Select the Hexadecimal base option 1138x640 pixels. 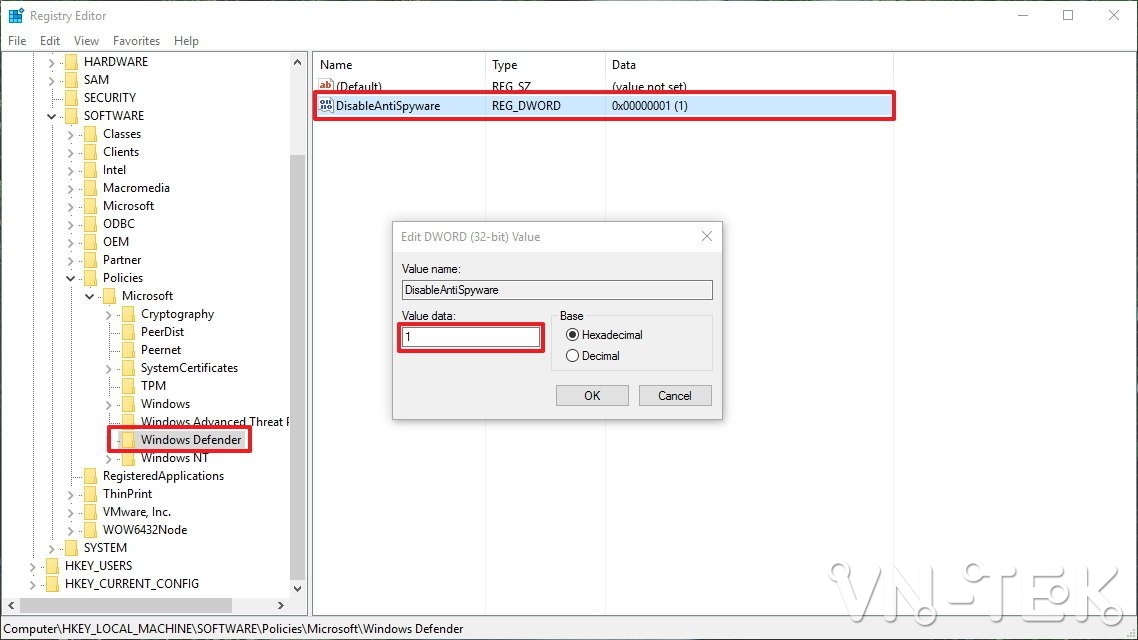coord(572,335)
